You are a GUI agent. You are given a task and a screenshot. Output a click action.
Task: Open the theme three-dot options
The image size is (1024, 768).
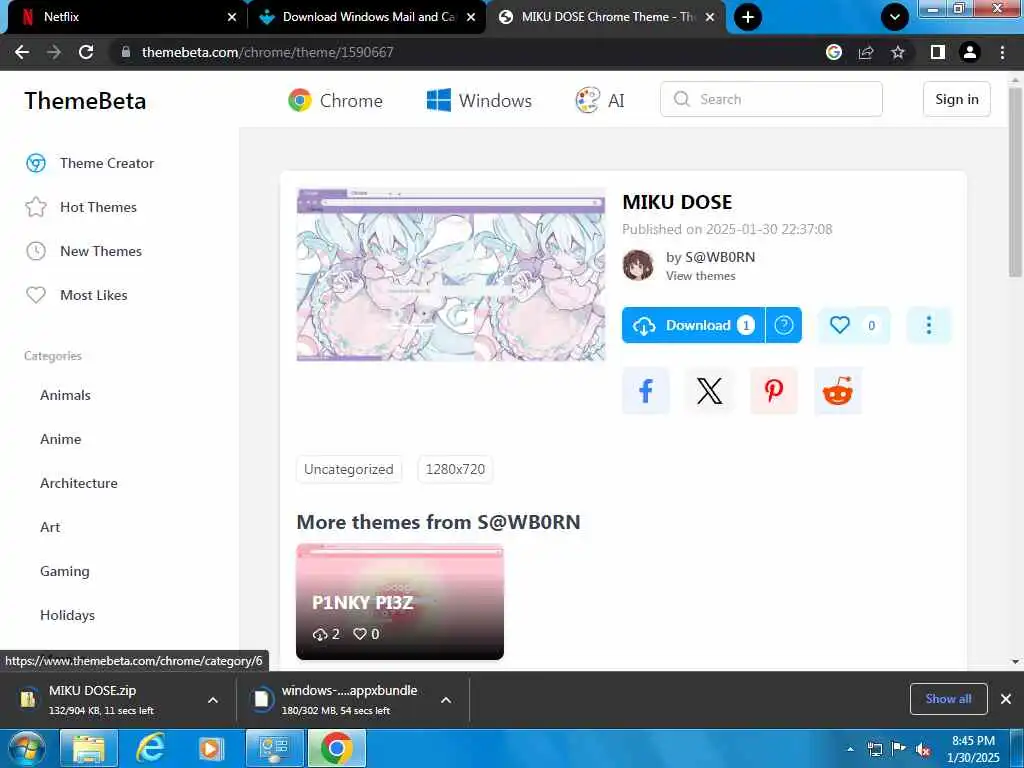[929, 325]
